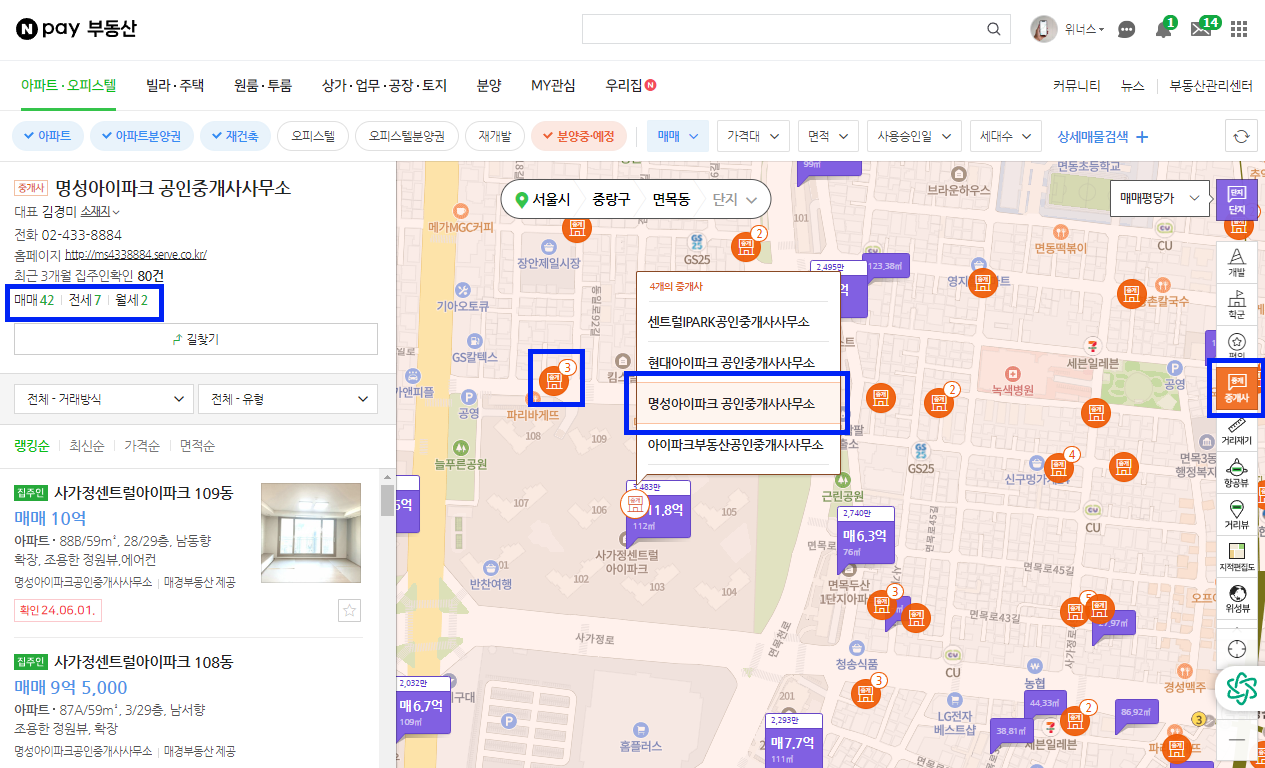Click the zoom out minus button
Image resolution: width=1265 pixels, height=768 pixels.
click(x=1237, y=739)
